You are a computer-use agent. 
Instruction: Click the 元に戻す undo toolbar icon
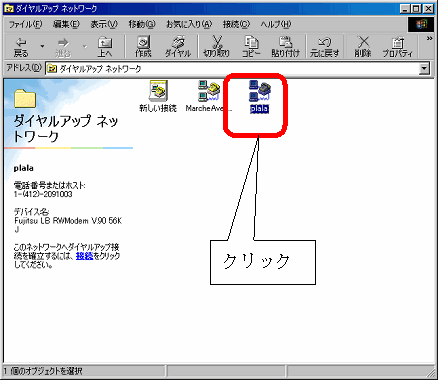point(324,46)
